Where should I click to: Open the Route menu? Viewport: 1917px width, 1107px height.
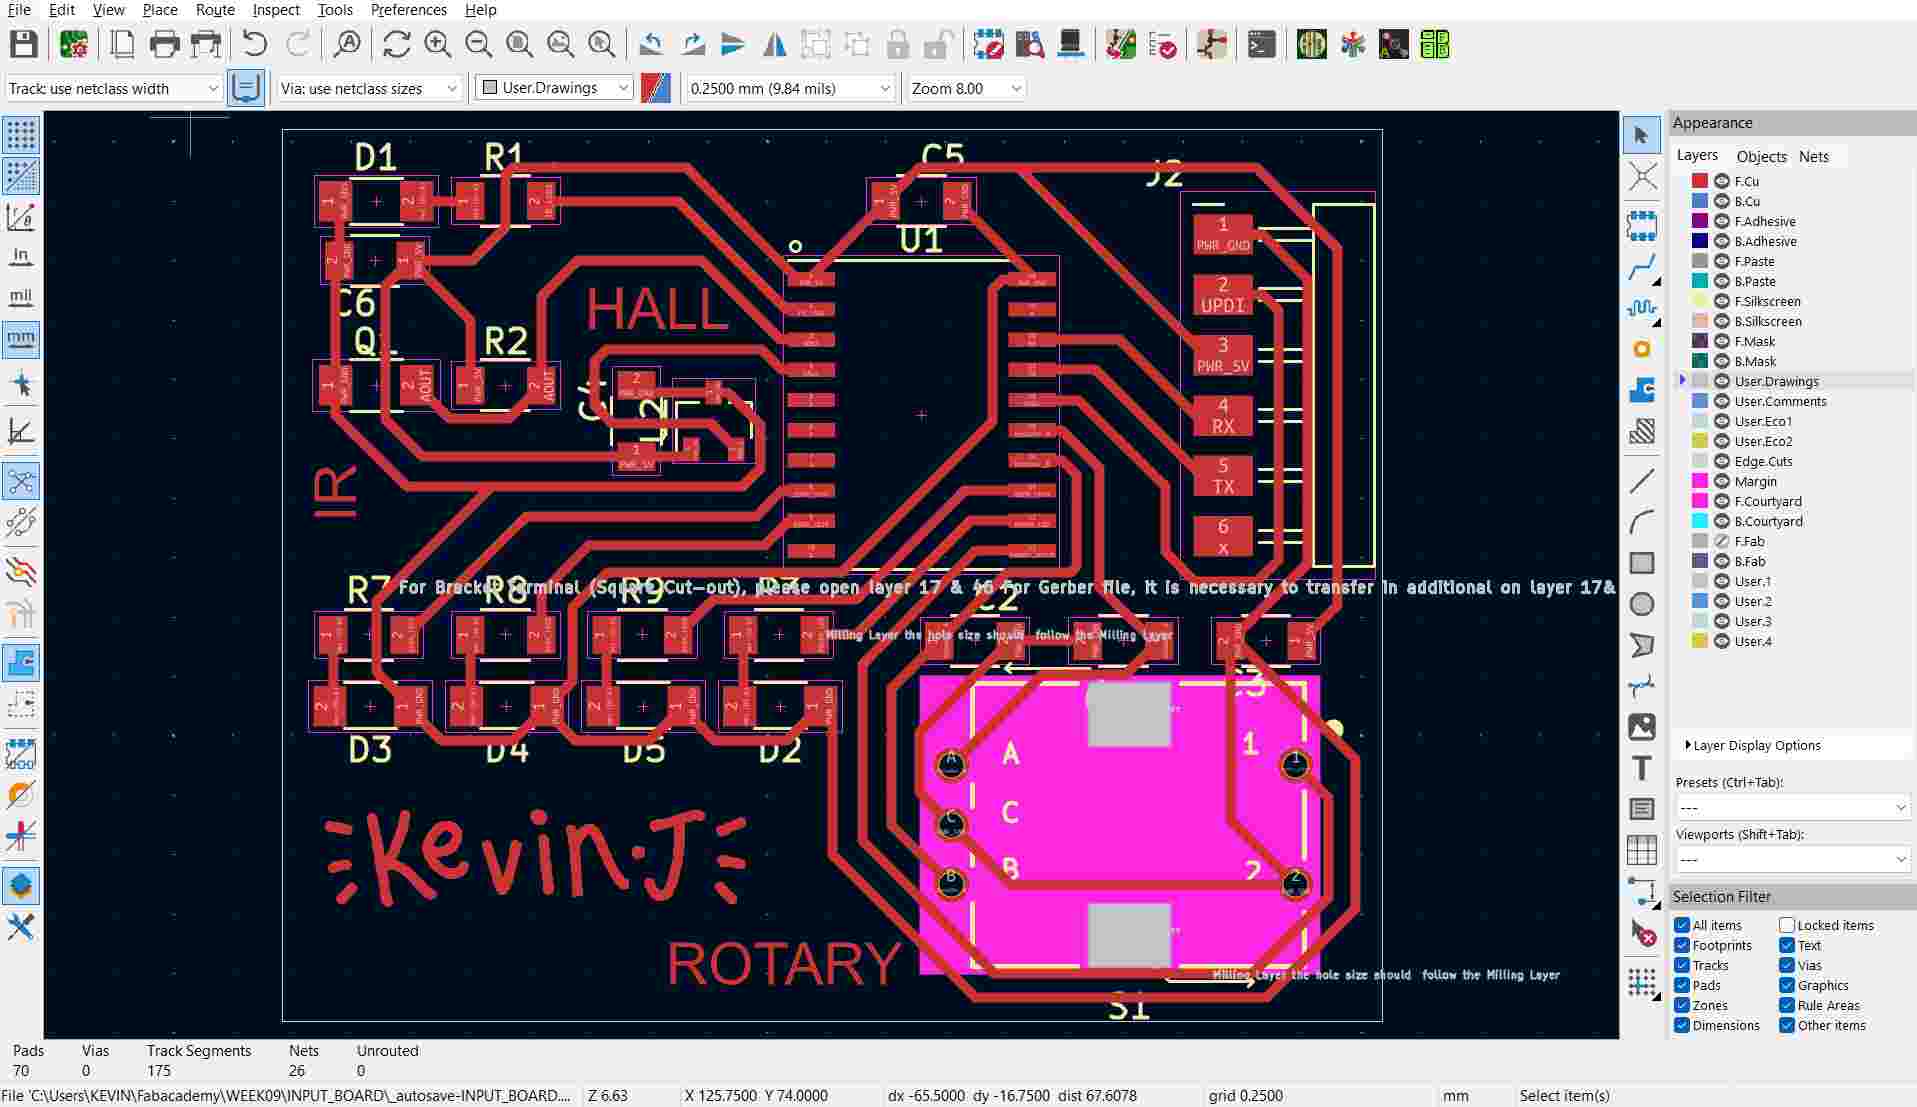click(x=215, y=10)
